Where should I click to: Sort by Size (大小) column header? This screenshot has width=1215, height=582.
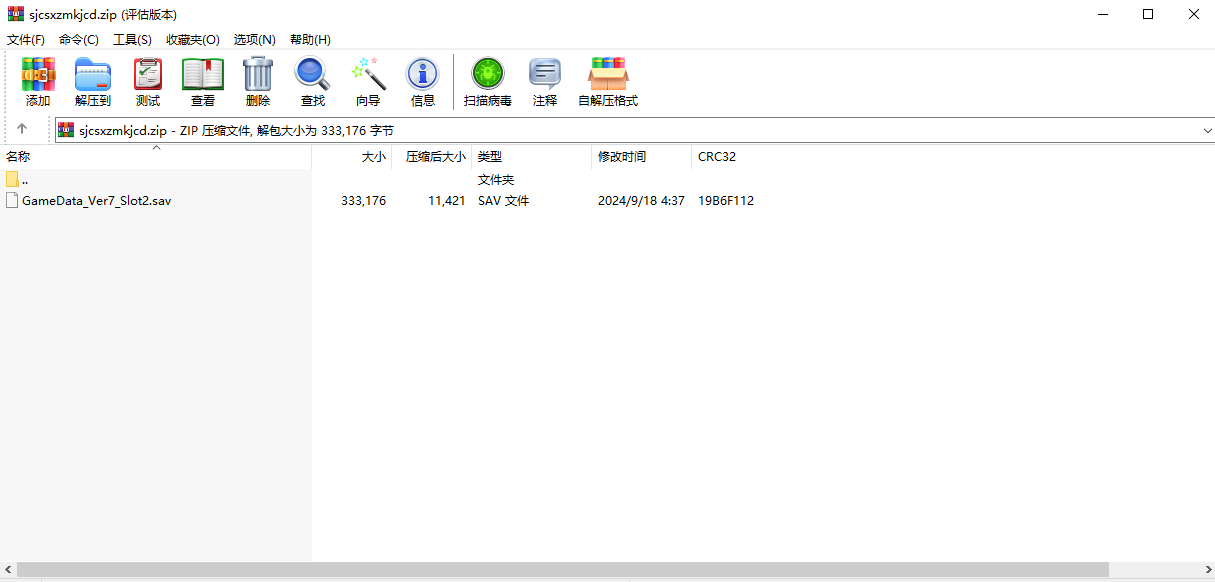tap(352, 157)
